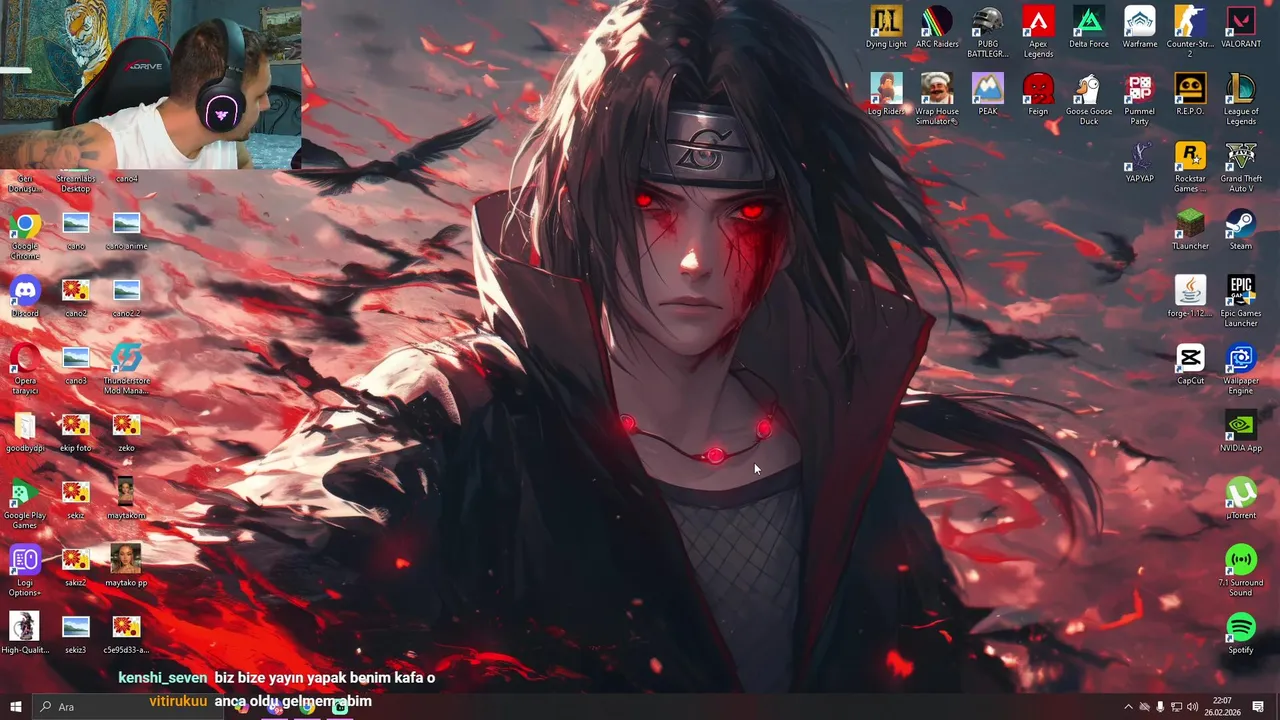Launch ARC Raiders from the desktop

coord(937,28)
